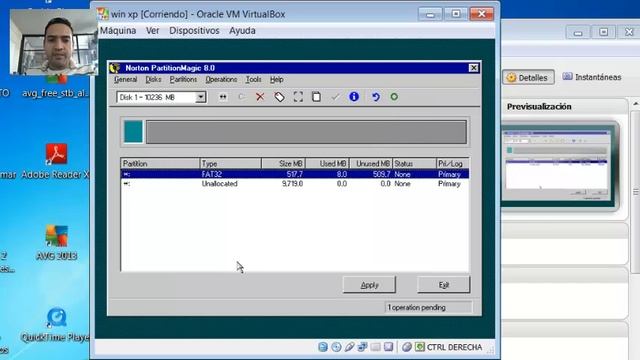
Task: Click the Exit button
Action: [x=444, y=285]
